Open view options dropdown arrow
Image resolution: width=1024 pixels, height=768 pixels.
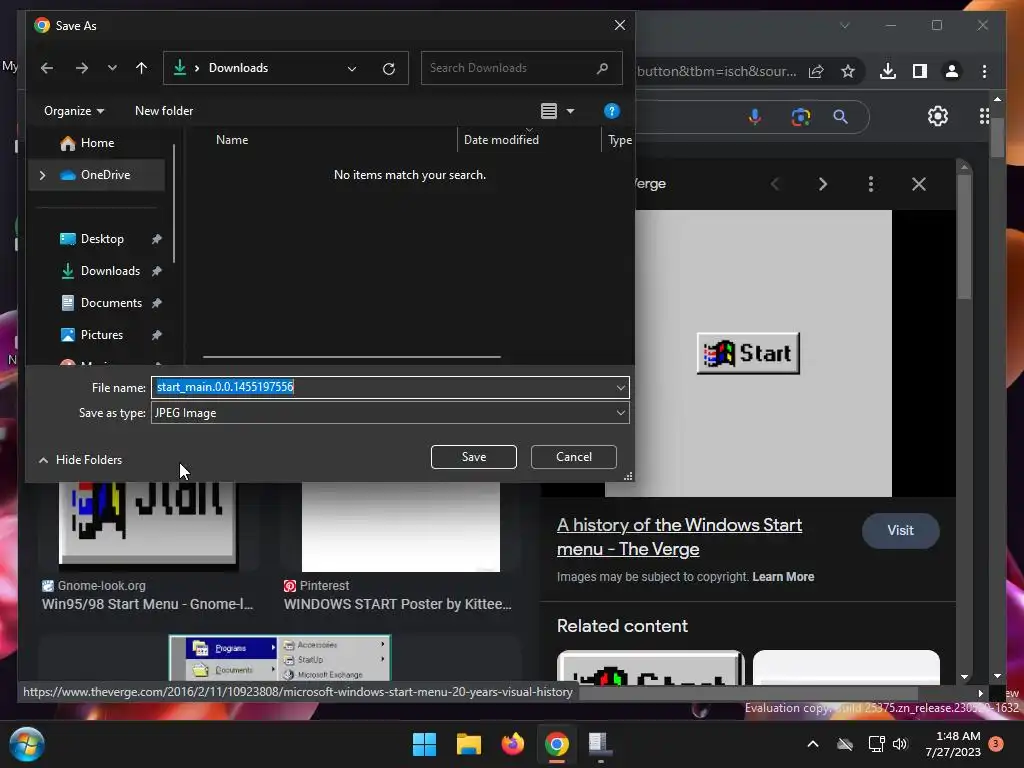tap(570, 111)
